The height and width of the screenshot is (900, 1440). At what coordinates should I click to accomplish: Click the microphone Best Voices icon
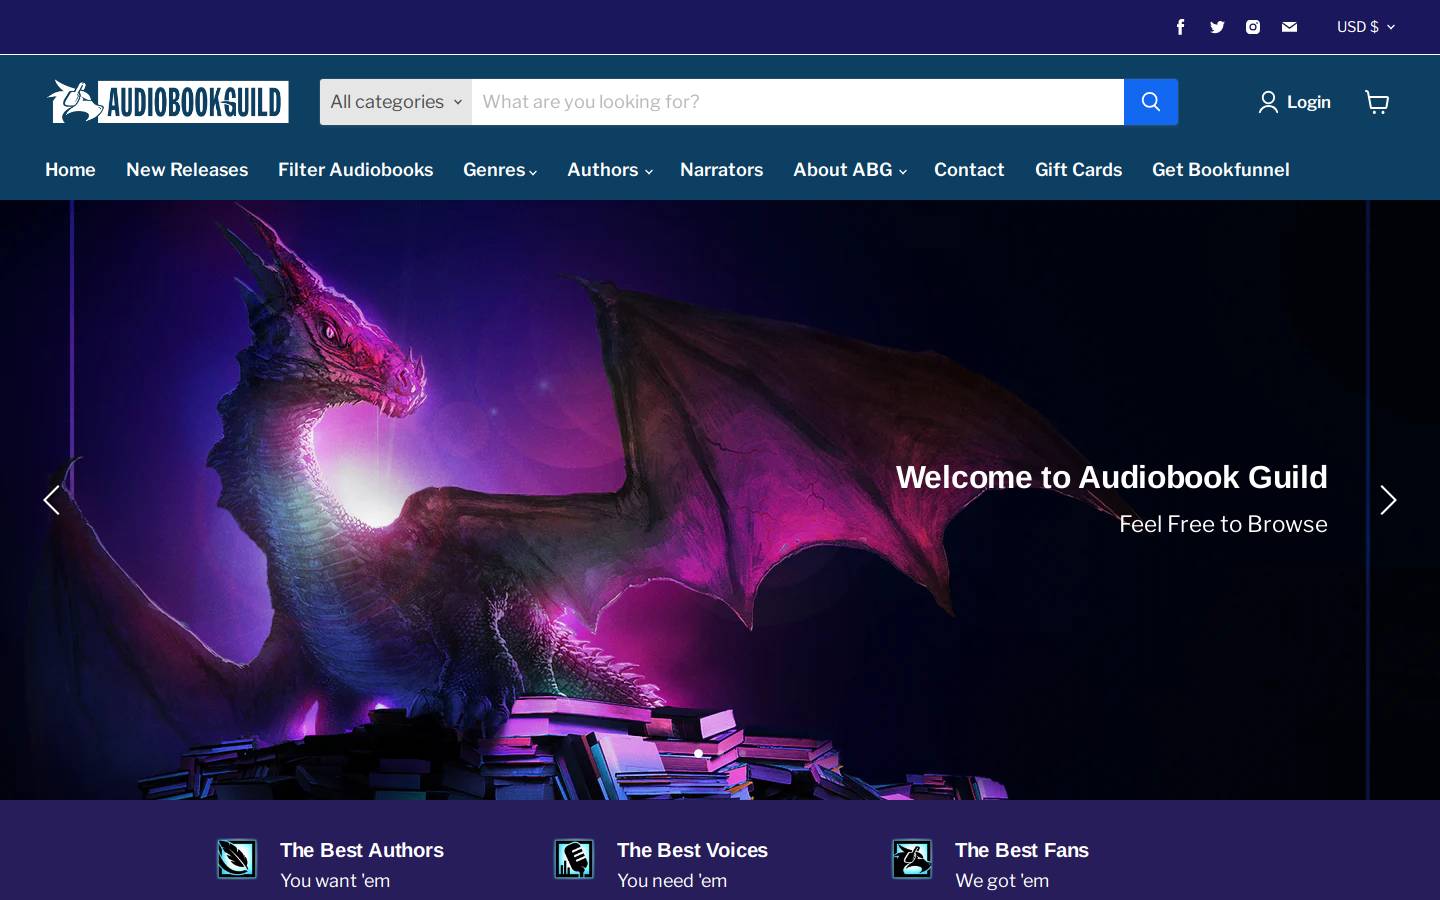click(574, 859)
